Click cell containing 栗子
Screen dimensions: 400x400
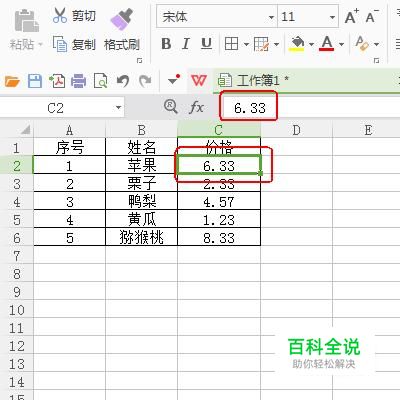click(x=141, y=183)
